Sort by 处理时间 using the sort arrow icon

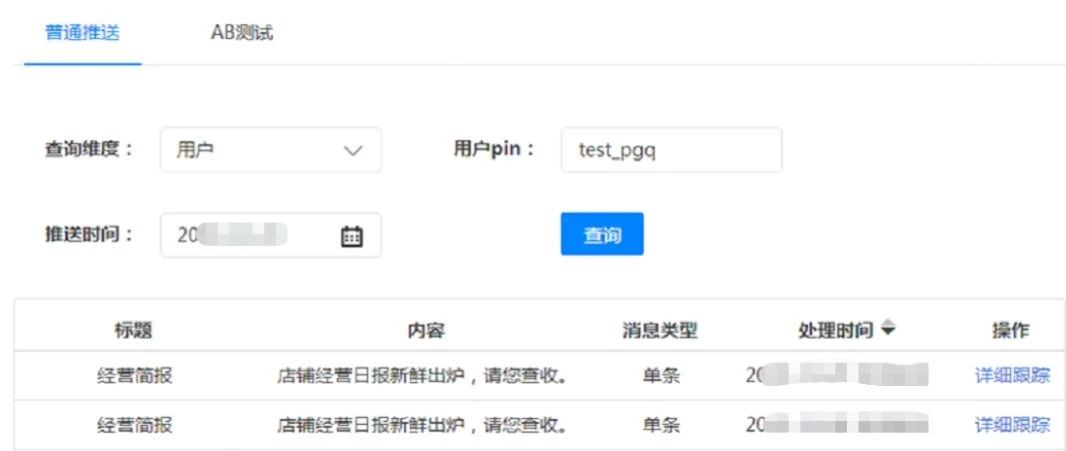point(887,329)
